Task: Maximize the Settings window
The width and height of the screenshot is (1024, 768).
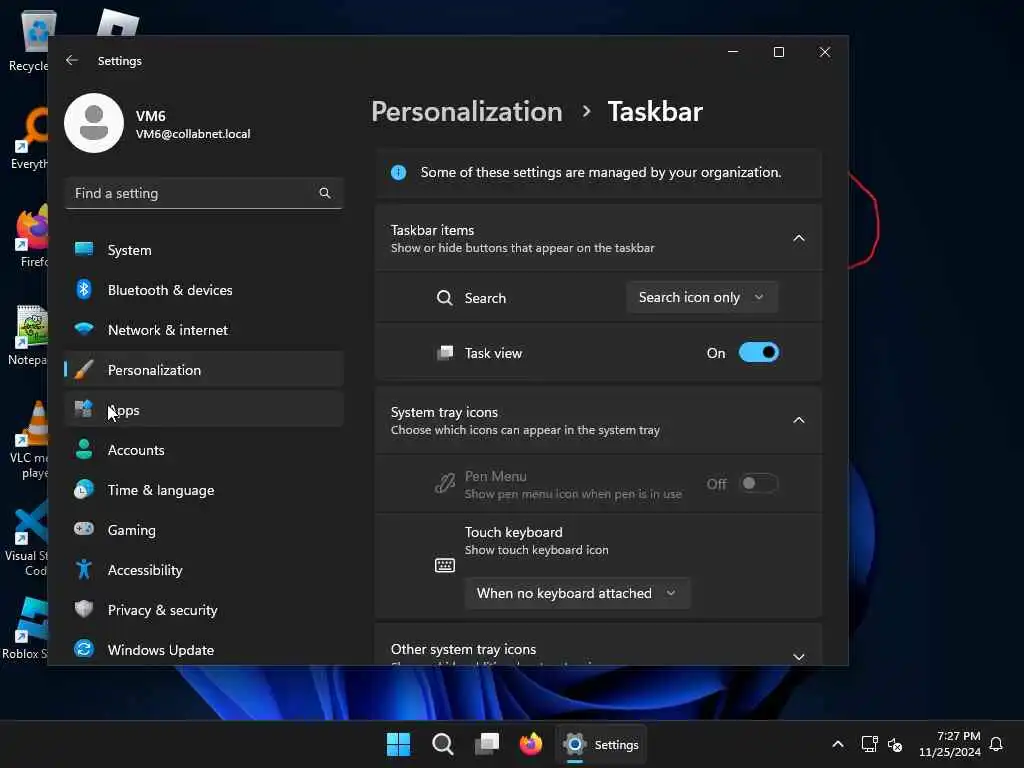Action: tap(778, 52)
